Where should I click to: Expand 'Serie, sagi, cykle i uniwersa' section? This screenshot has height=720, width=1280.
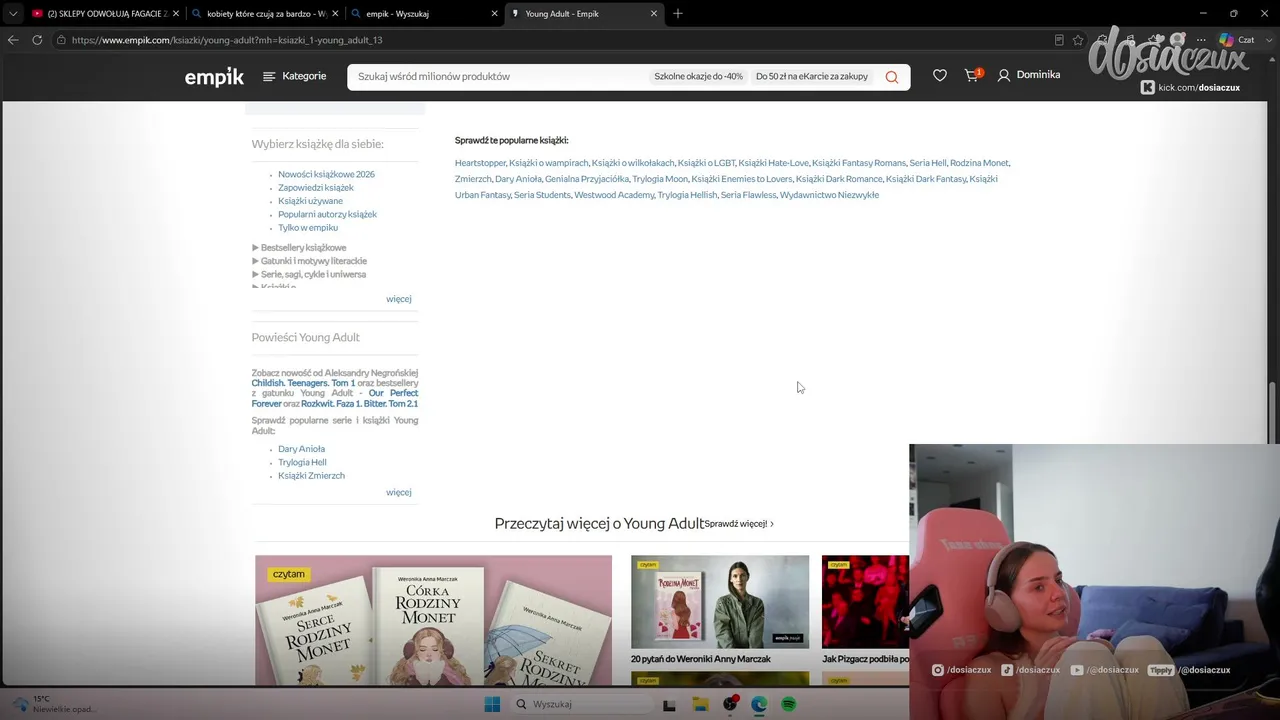(x=309, y=274)
